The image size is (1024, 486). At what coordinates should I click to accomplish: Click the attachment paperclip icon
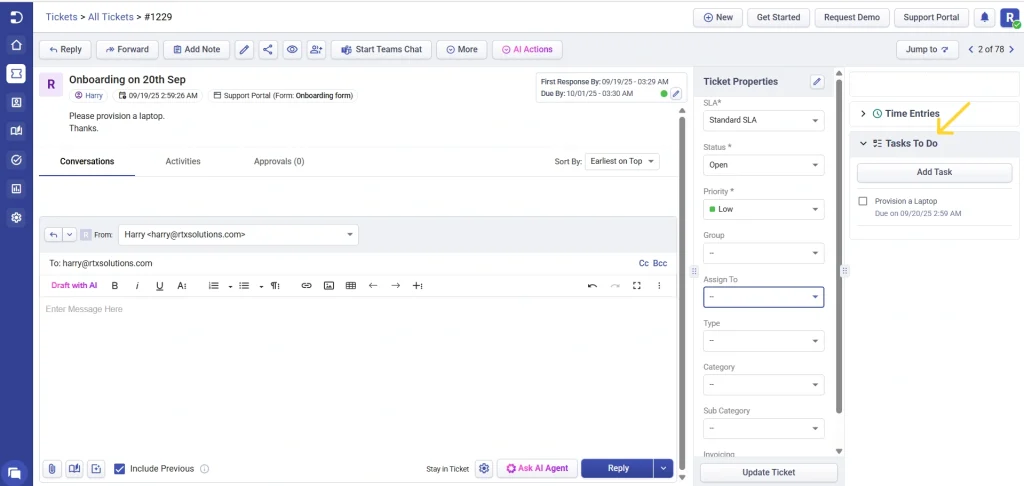(x=51, y=468)
